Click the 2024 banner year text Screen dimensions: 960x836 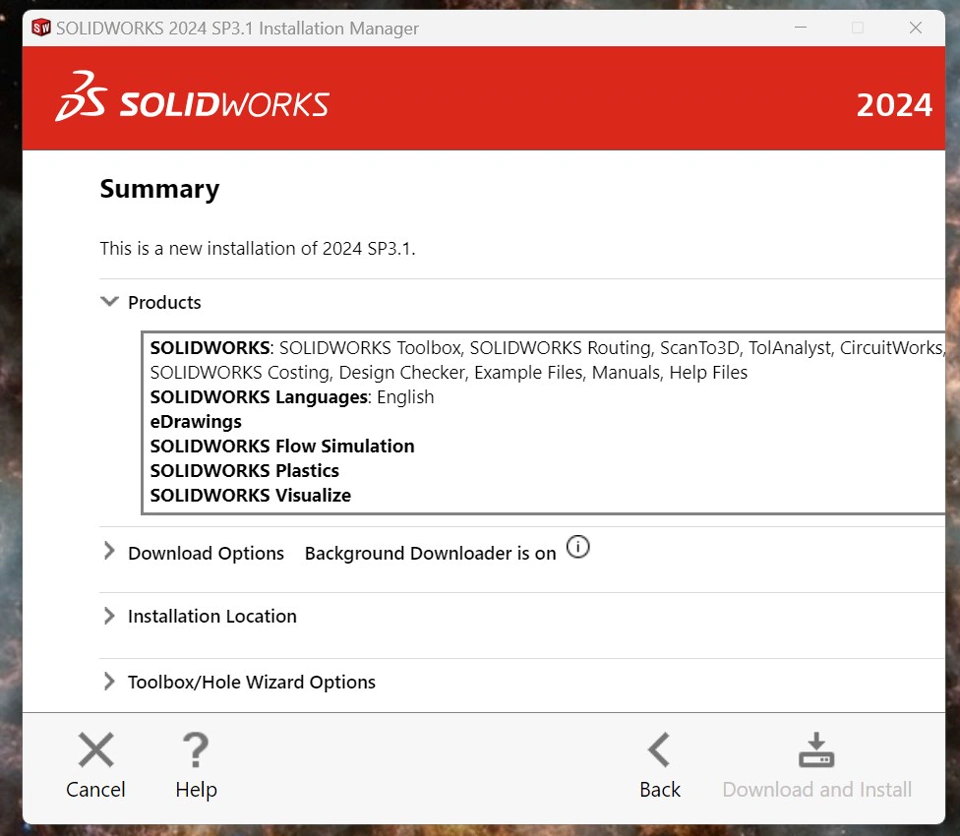894,105
